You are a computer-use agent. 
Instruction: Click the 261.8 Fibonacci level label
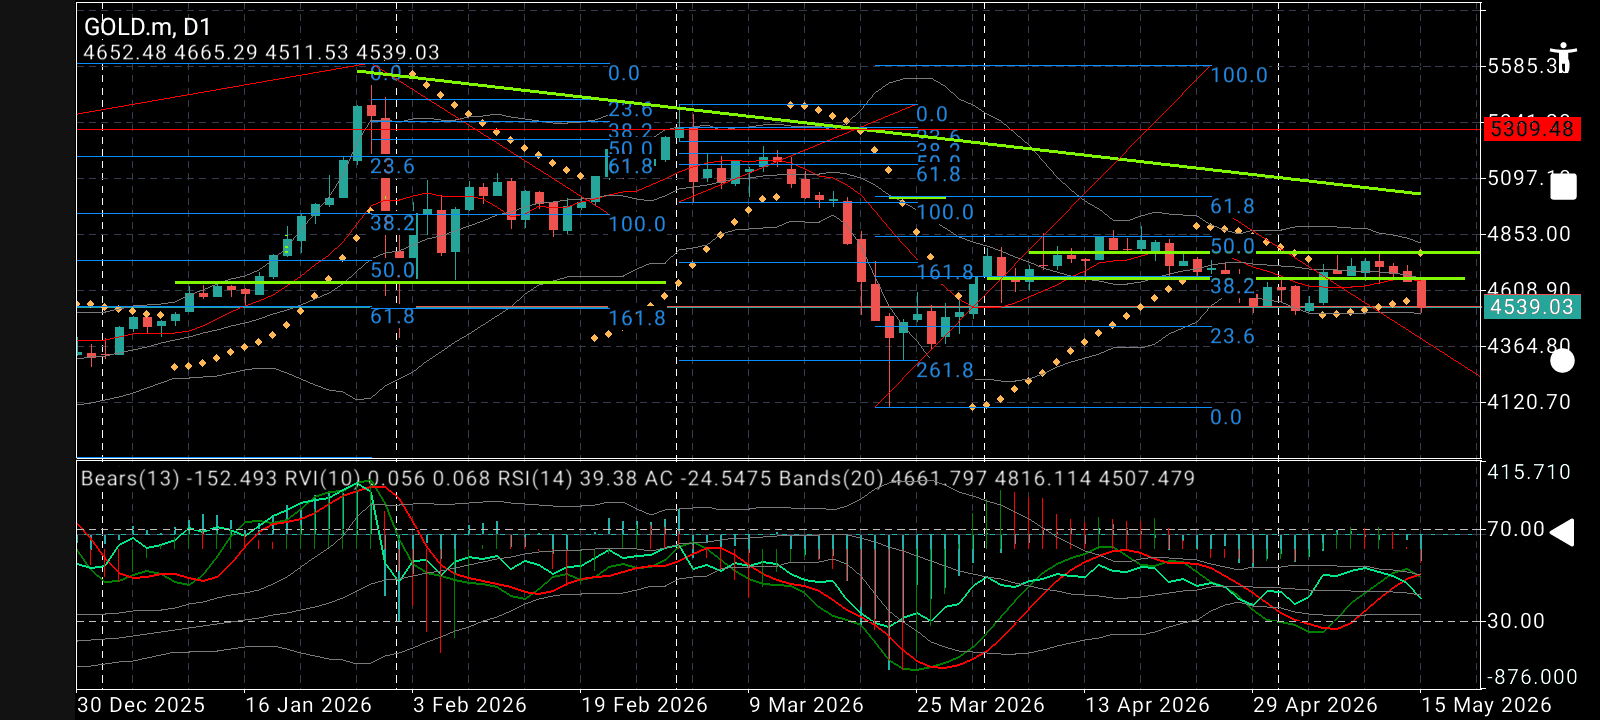click(x=945, y=370)
